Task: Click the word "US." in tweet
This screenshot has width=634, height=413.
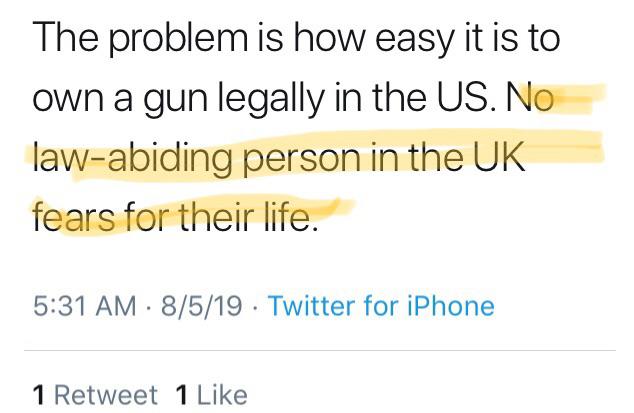Action: pyautogui.click(x=467, y=97)
